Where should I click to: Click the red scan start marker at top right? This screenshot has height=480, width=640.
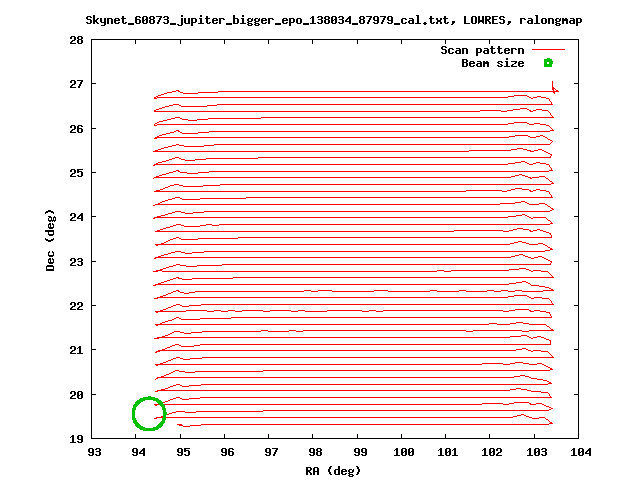coord(555,88)
